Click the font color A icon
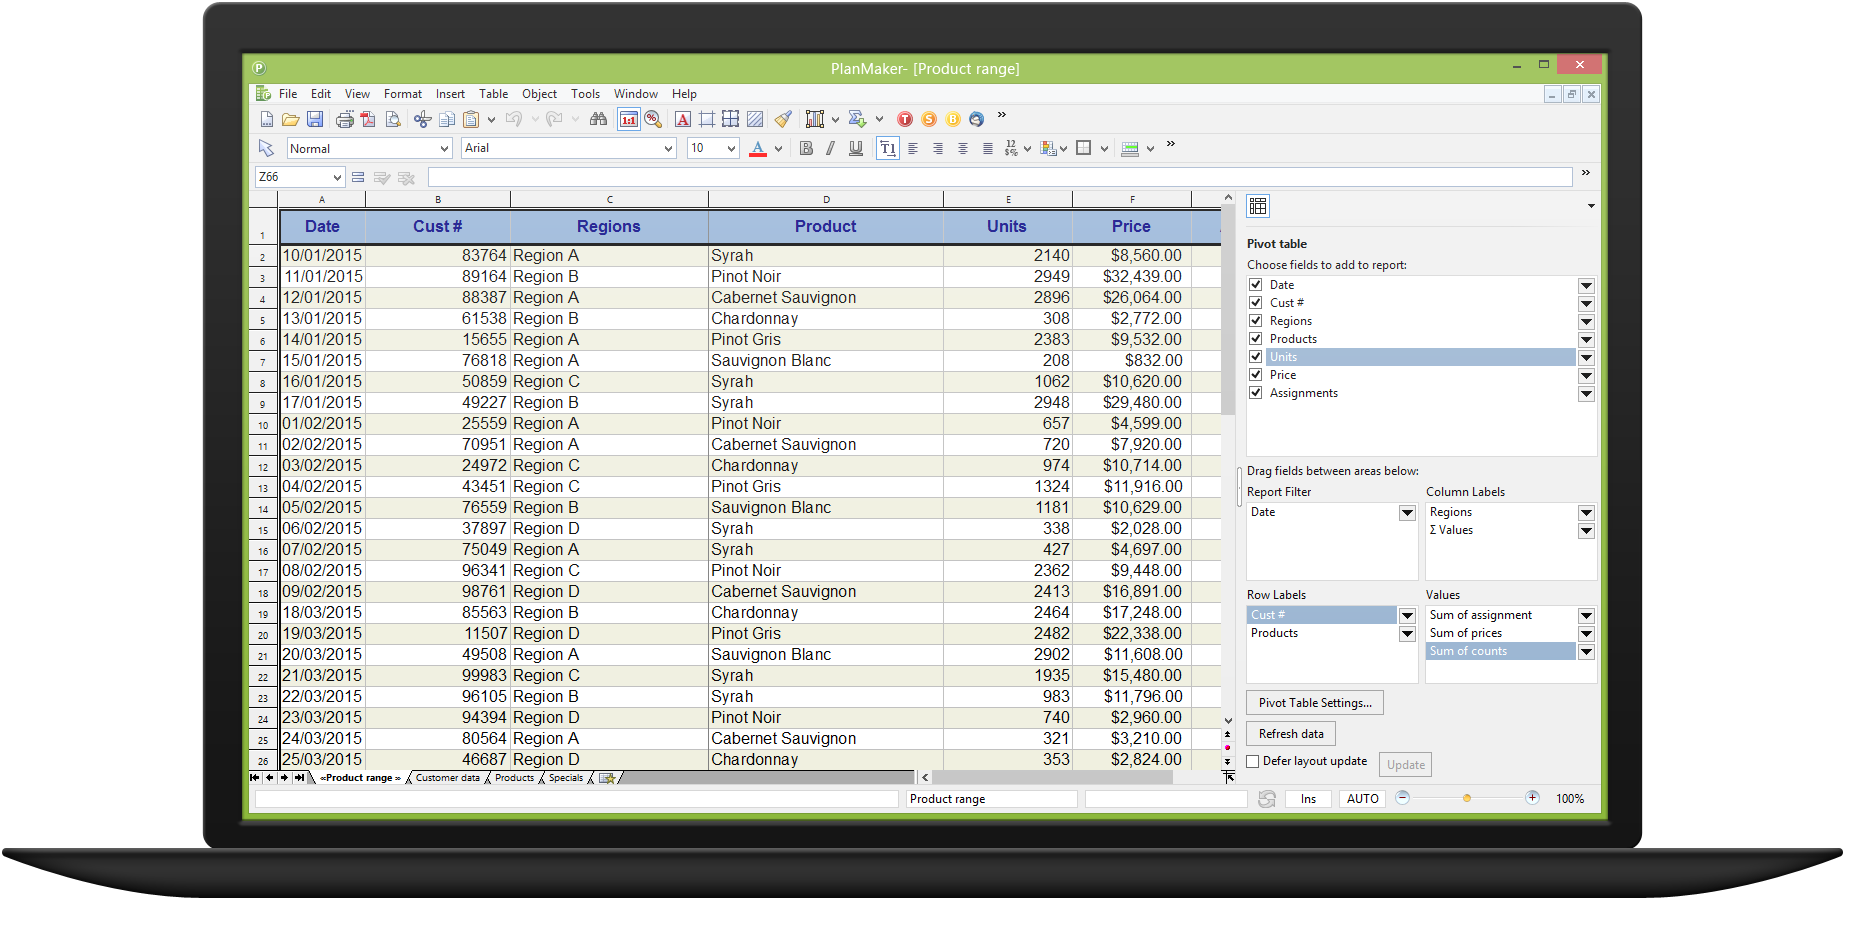The image size is (1850, 930). point(758,148)
